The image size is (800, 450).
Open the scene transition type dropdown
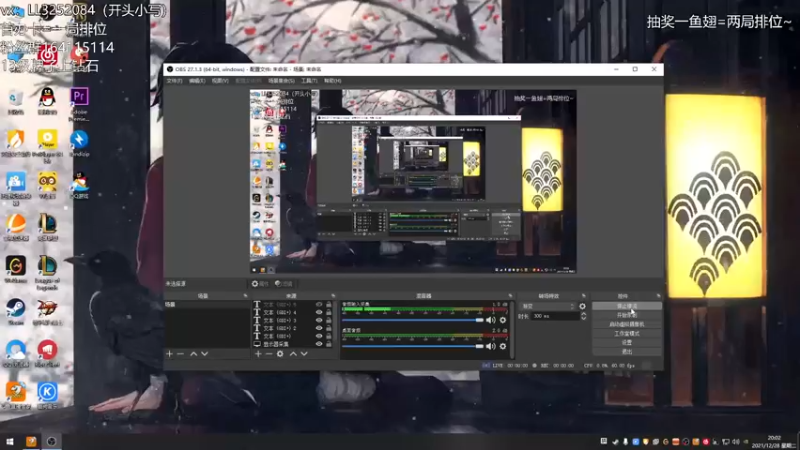(x=547, y=306)
